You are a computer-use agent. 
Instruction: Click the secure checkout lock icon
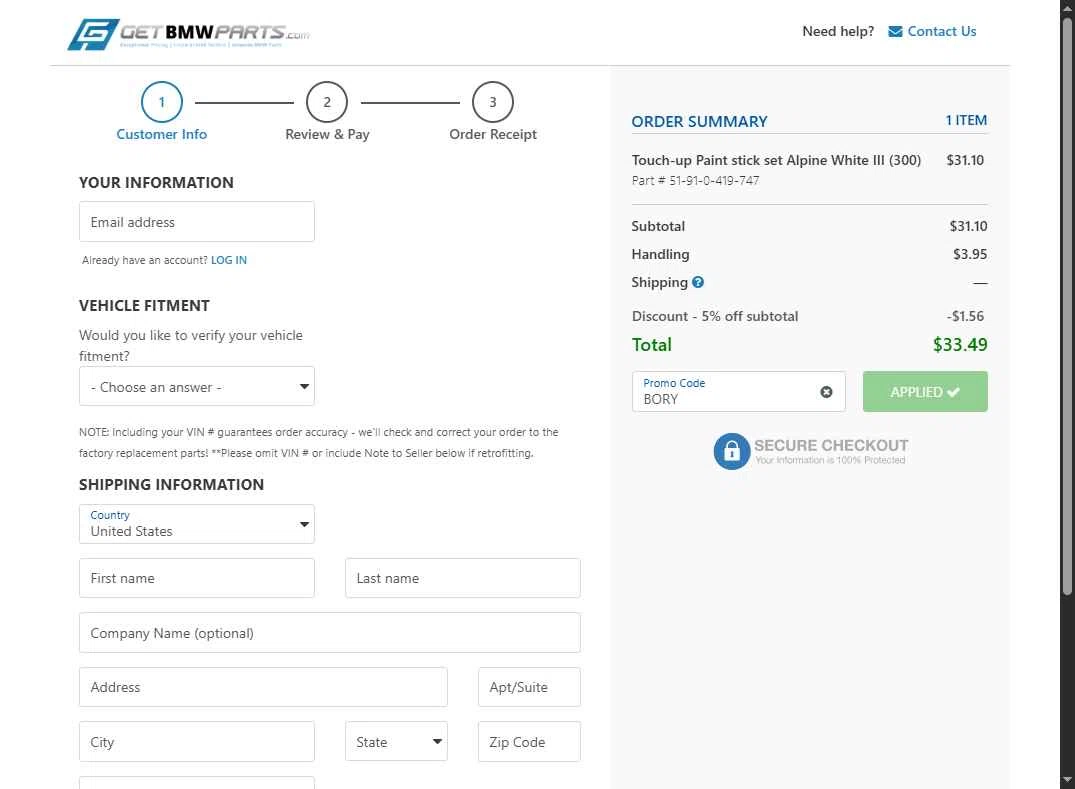732,451
